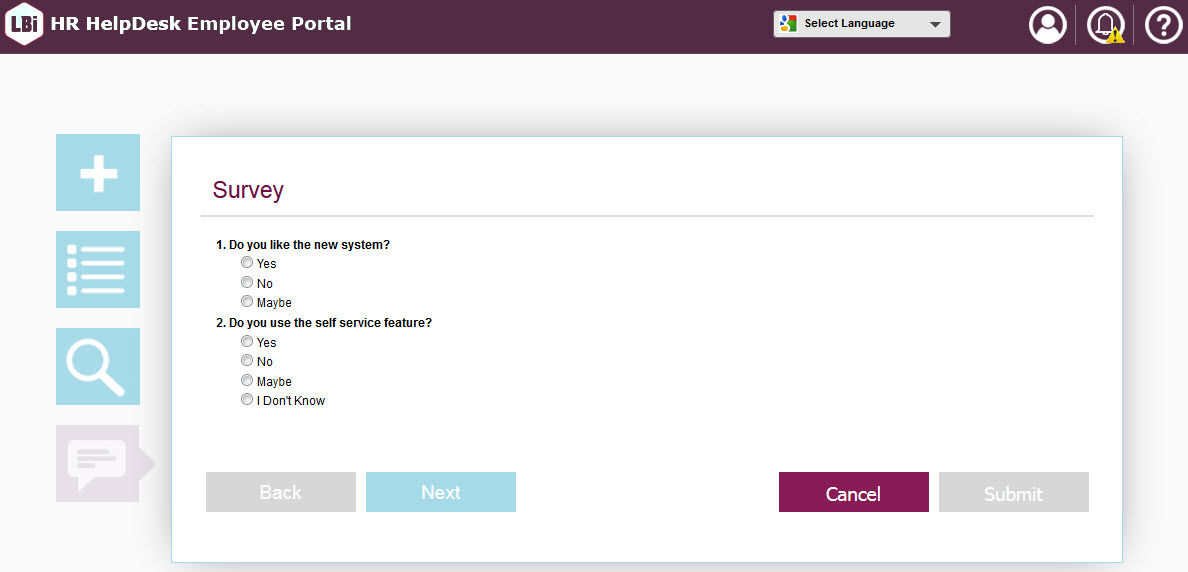Open notifications bell with warning
The image size is (1188, 572).
tap(1106, 25)
